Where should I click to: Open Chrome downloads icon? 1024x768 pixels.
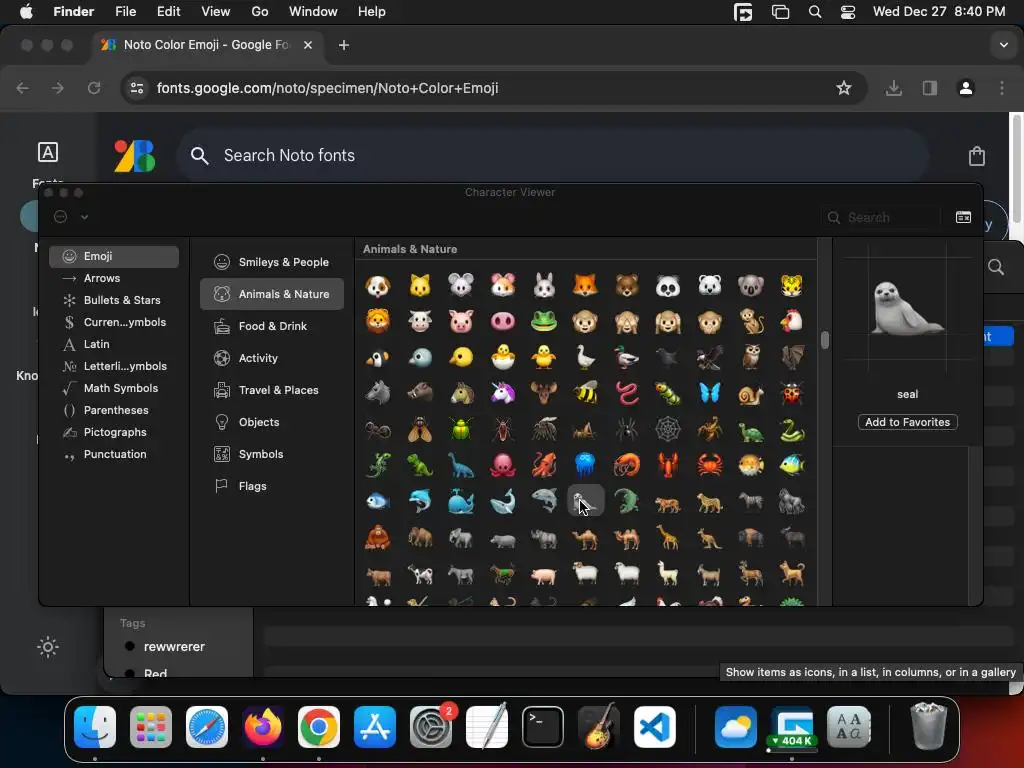click(x=893, y=88)
